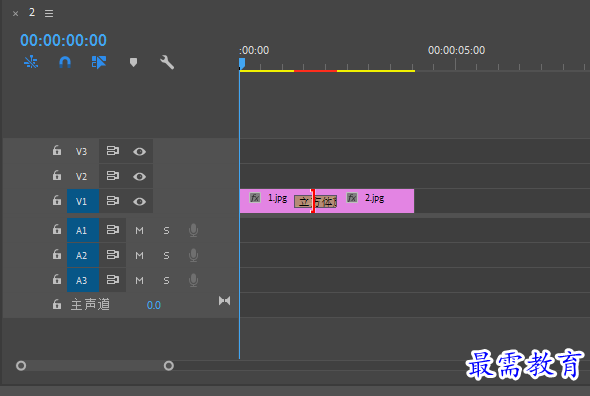Toggle the Snap magnet icon

pyautogui.click(x=65, y=62)
